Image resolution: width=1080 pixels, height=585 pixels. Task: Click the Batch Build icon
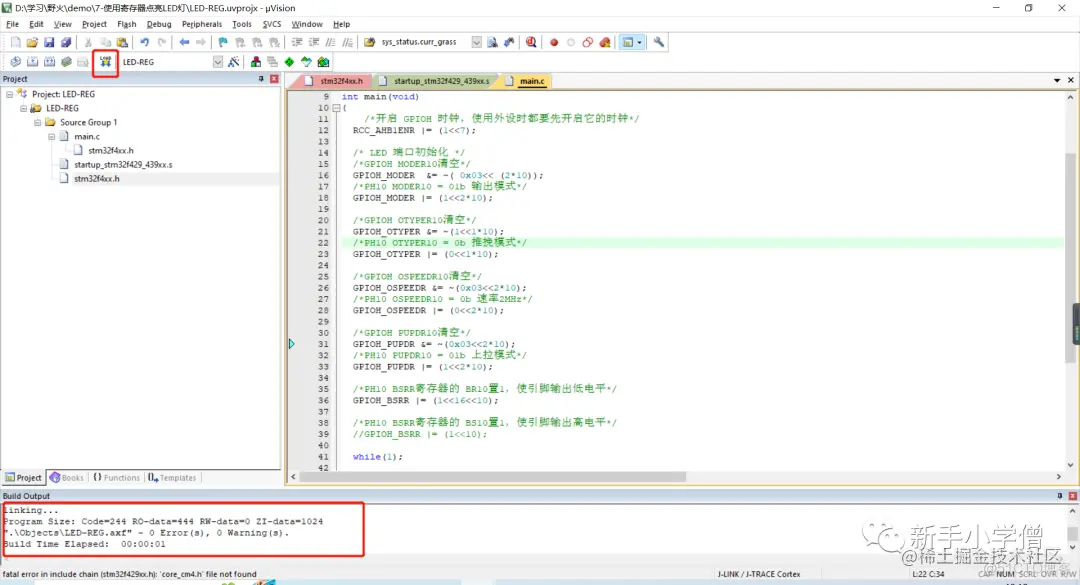(66, 61)
